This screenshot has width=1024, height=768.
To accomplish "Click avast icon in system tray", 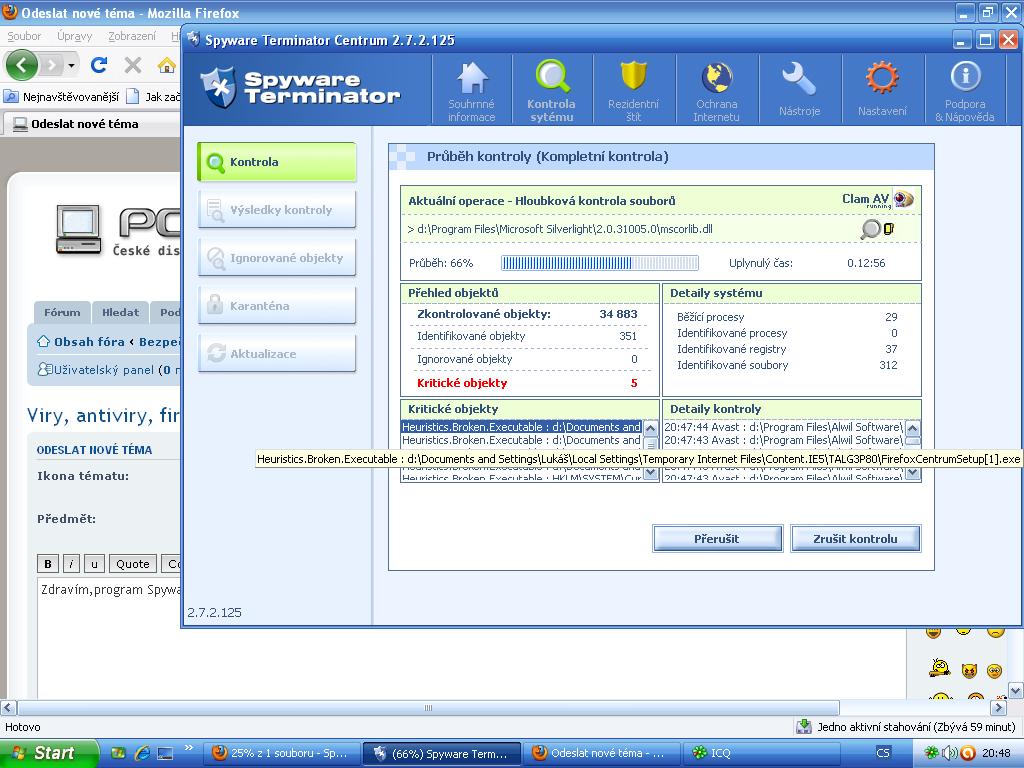I will click(x=967, y=753).
